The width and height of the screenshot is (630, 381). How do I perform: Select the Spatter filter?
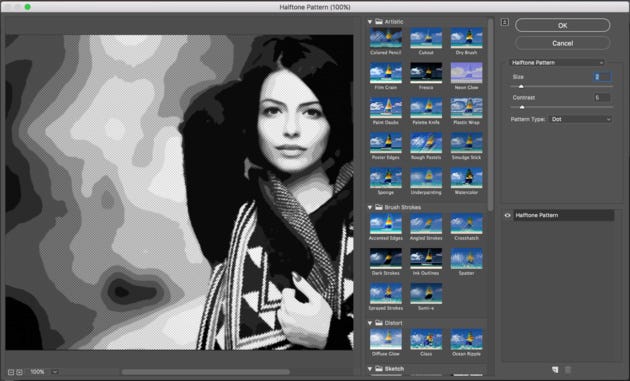pyautogui.click(x=466, y=258)
